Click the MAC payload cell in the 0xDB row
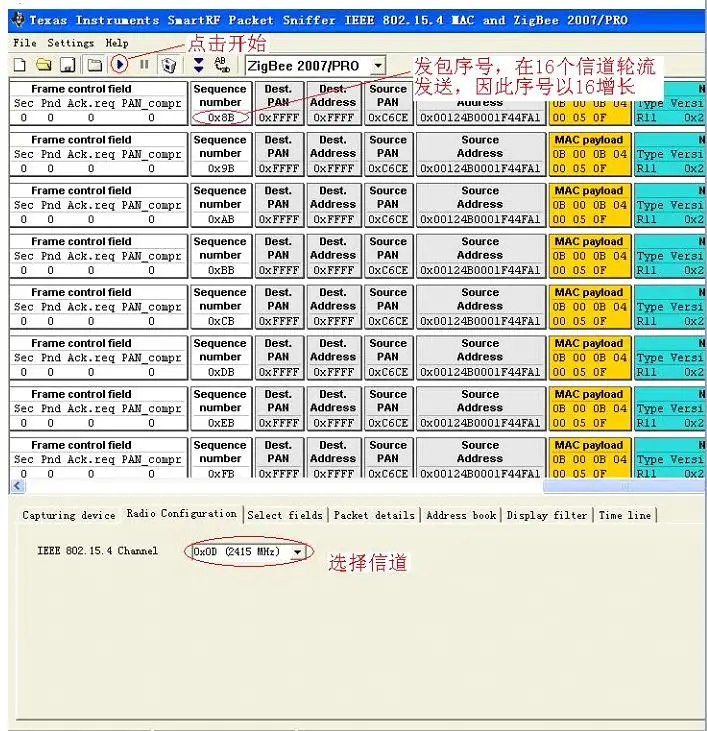The height and width of the screenshot is (731, 707). pyautogui.click(x=590, y=358)
